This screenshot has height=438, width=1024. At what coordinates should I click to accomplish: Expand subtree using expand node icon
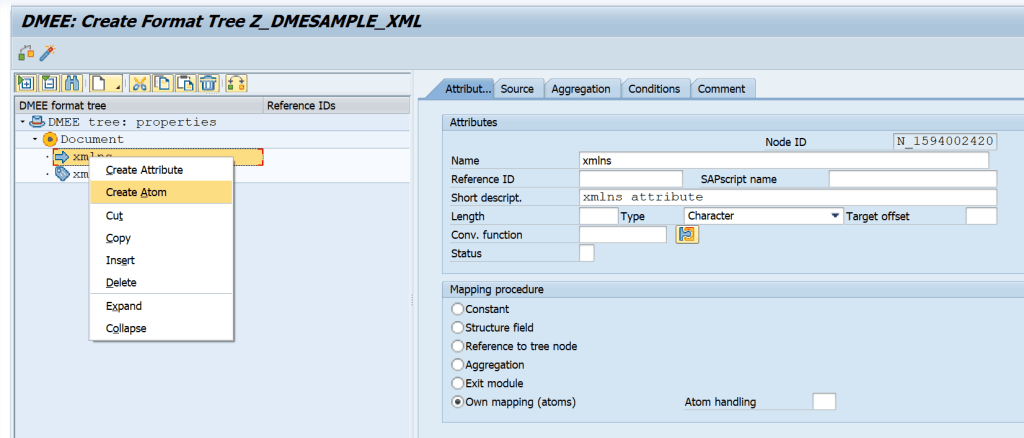pyautogui.click(x=27, y=84)
